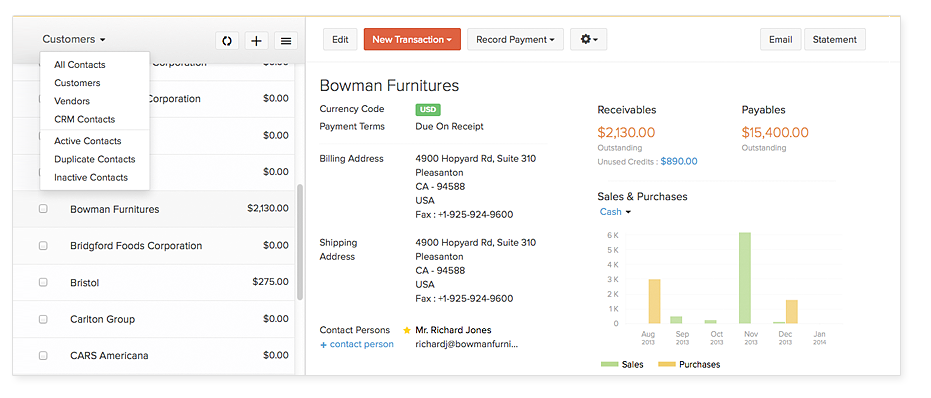
Task: Click the richardj@bowmanfurni... email text
Action: click(x=466, y=344)
